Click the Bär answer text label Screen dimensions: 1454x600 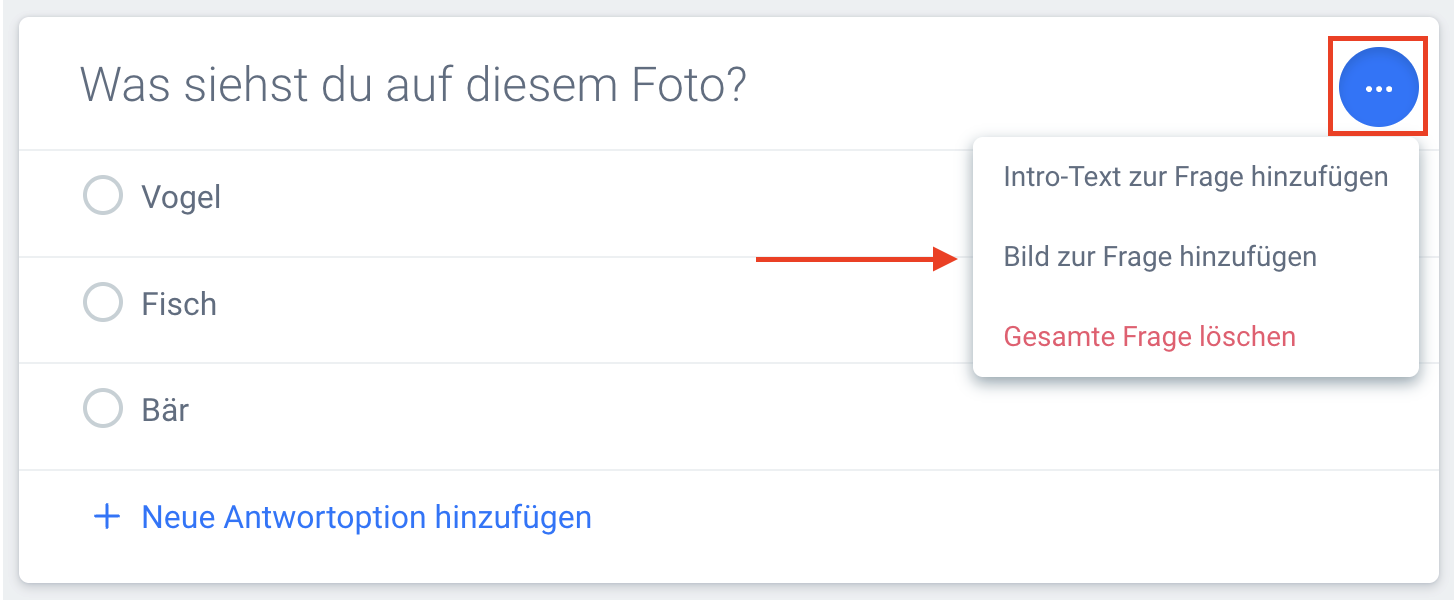point(165,410)
